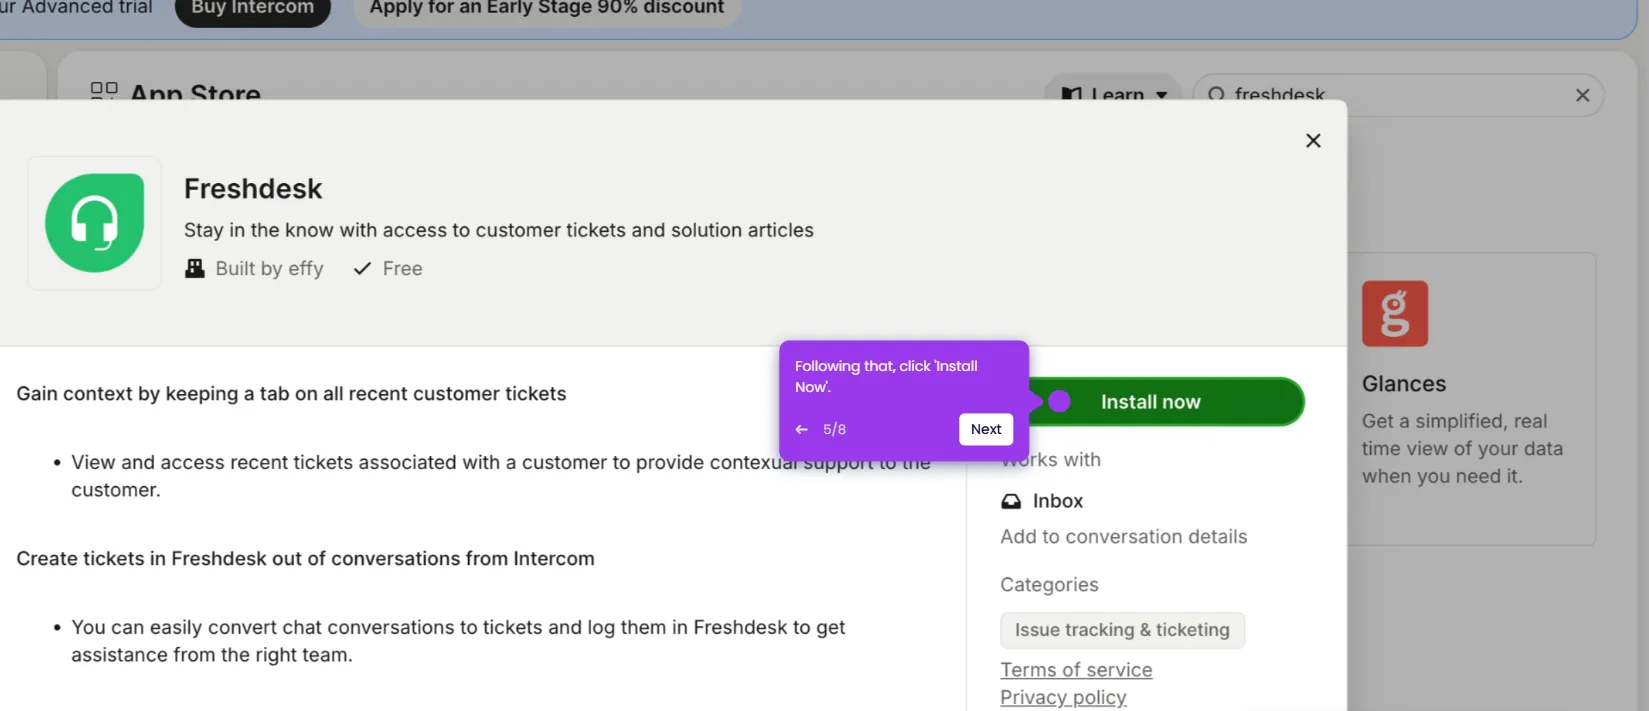Go back a step with tooltip arrow

coord(801,429)
